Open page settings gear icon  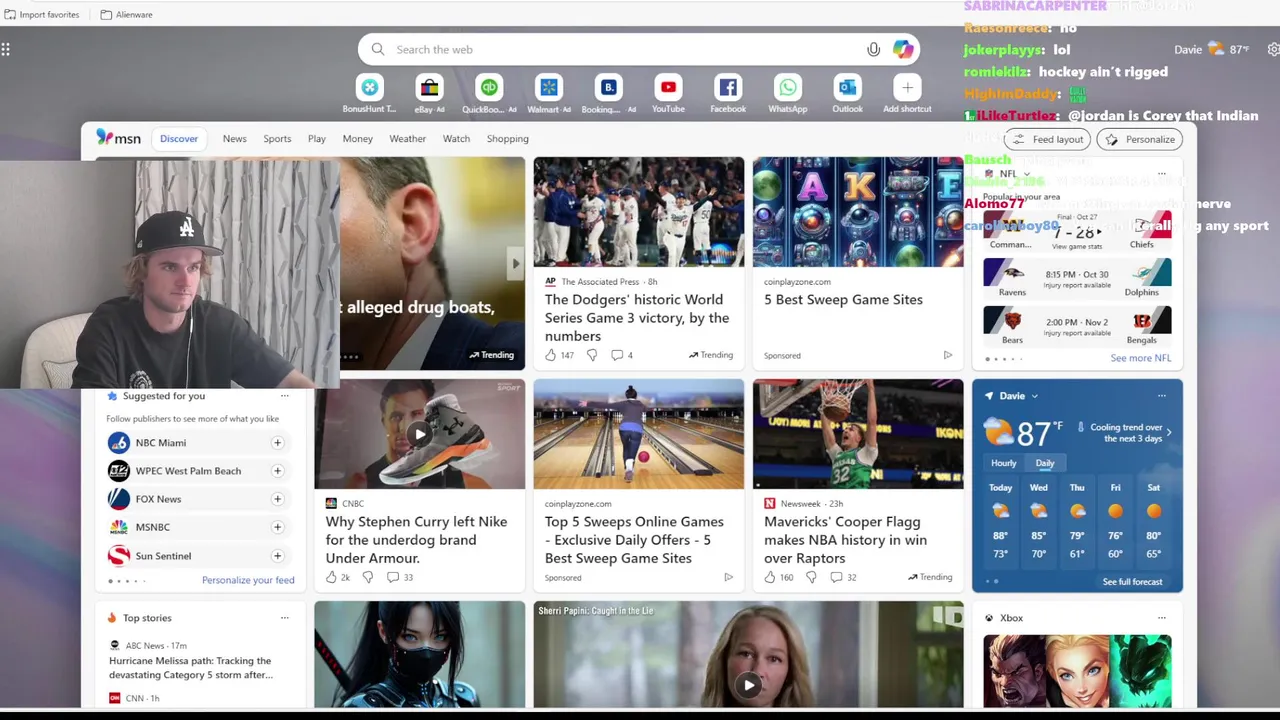tap(1273, 49)
